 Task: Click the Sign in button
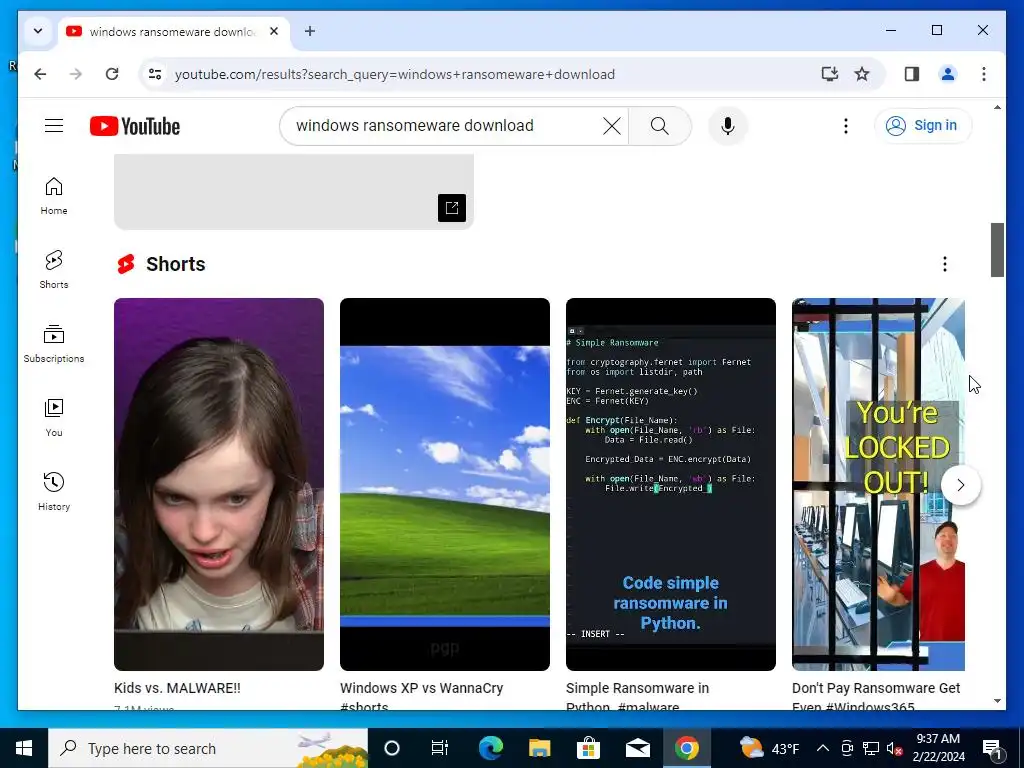[922, 125]
